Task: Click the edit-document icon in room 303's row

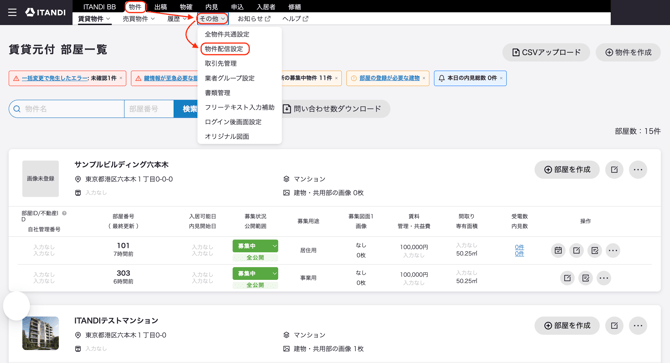Action: (x=585, y=278)
